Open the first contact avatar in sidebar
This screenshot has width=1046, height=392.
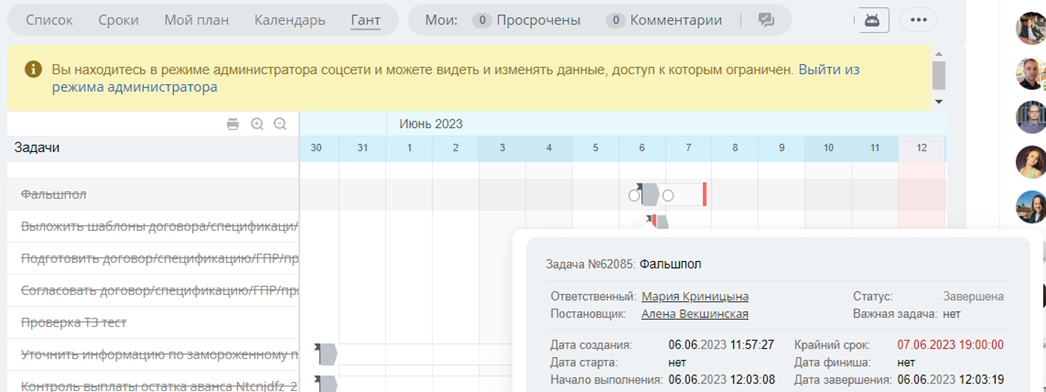tap(1031, 29)
